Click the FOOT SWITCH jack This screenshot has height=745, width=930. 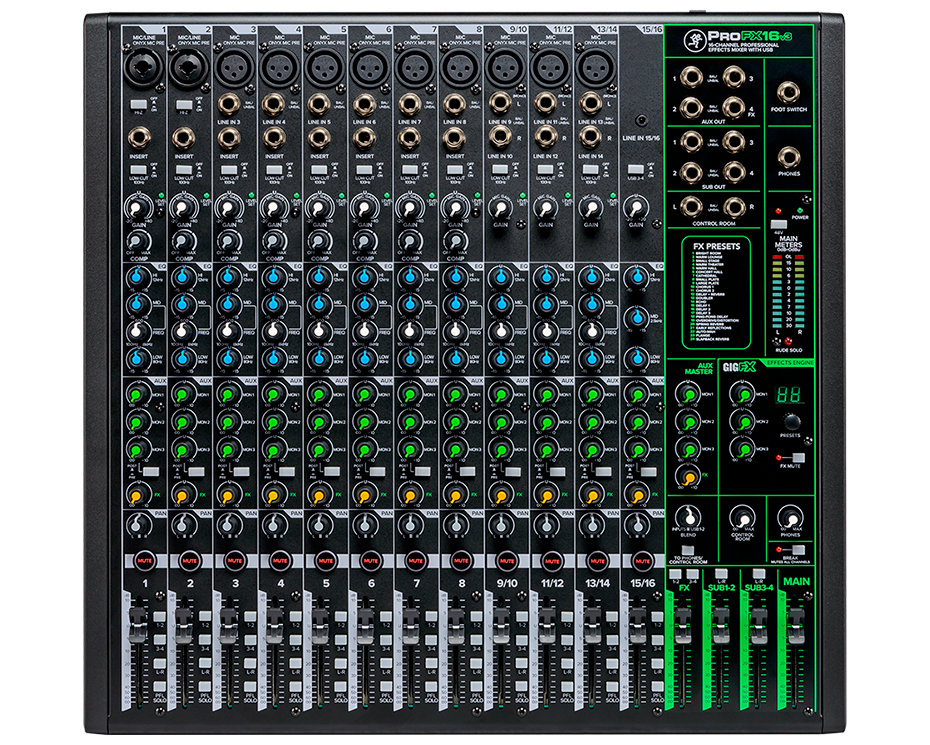click(x=790, y=93)
